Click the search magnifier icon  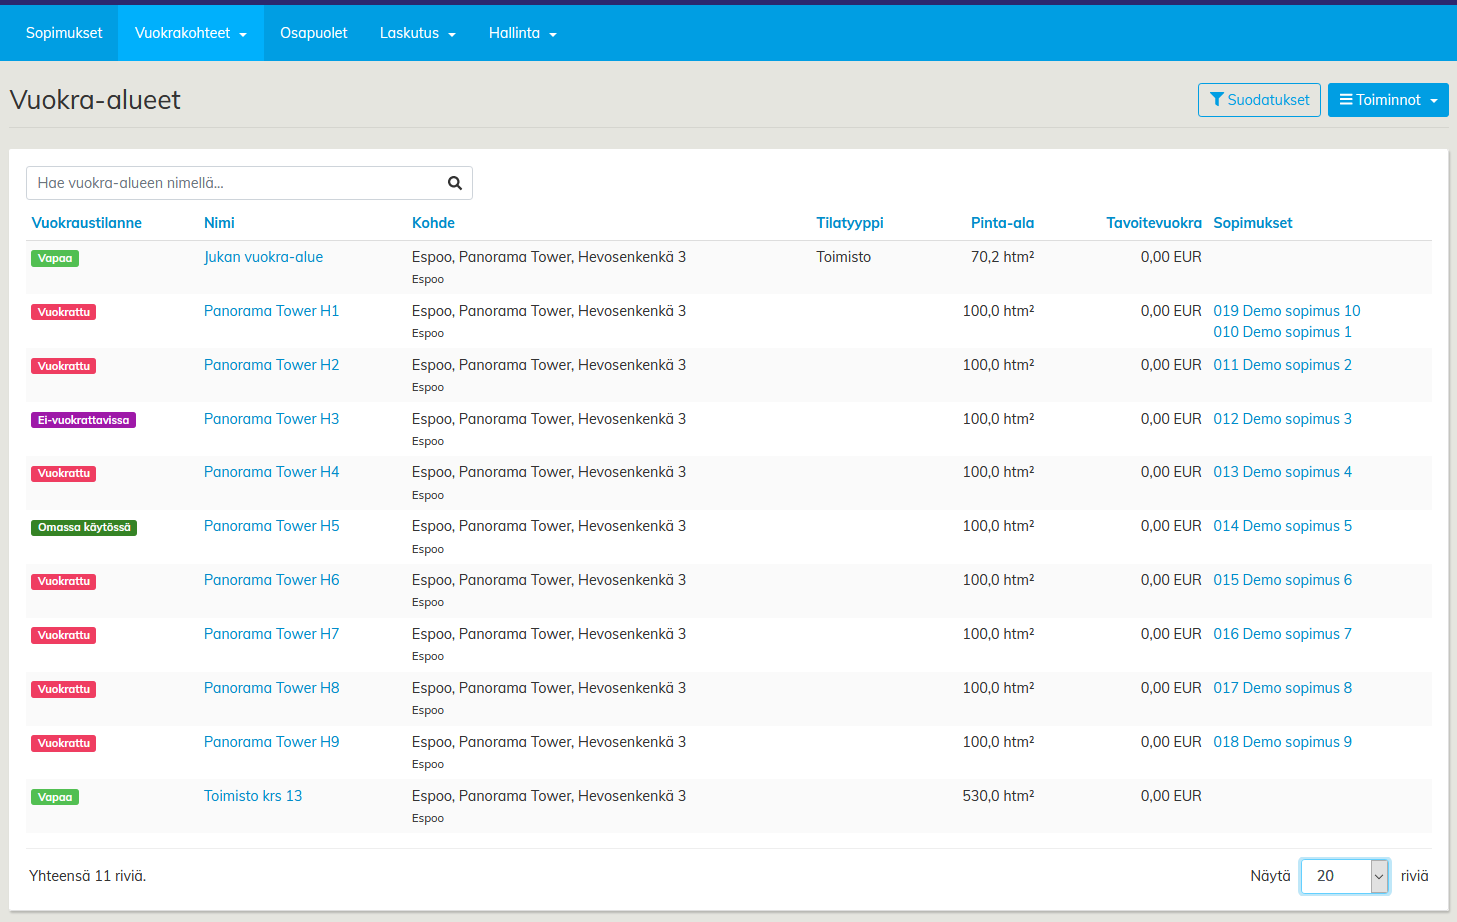tap(454, 183)
